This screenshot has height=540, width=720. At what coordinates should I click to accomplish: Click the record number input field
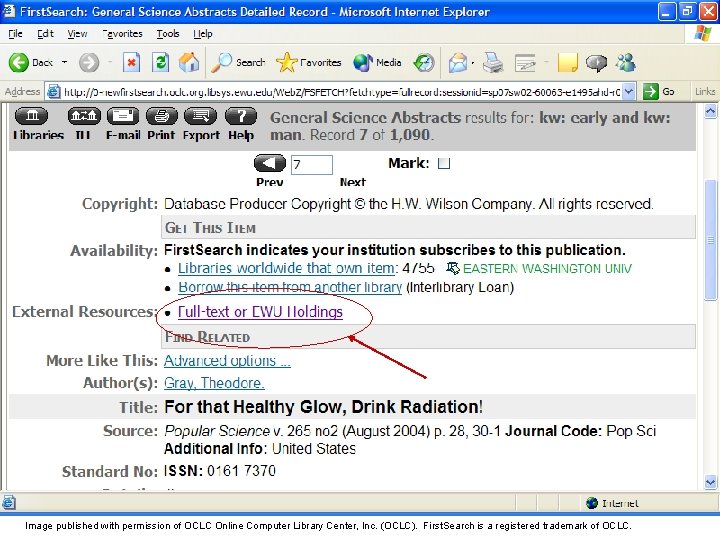click(311, 164)
